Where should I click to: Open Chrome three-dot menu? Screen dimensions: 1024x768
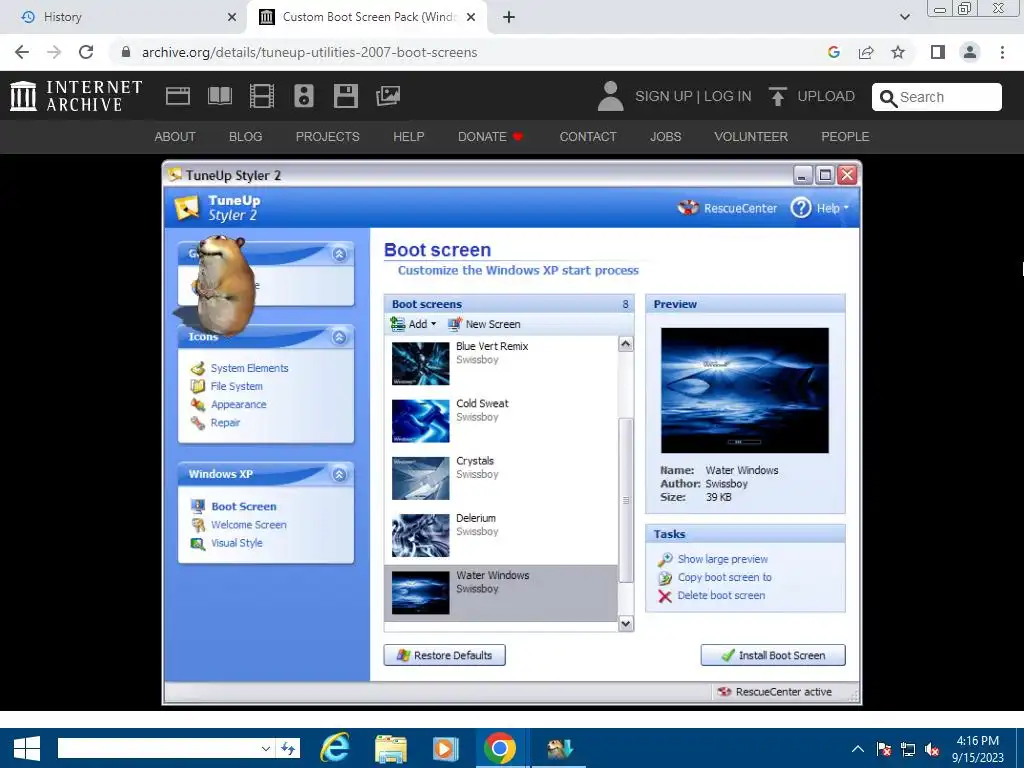coord(1002,52)
